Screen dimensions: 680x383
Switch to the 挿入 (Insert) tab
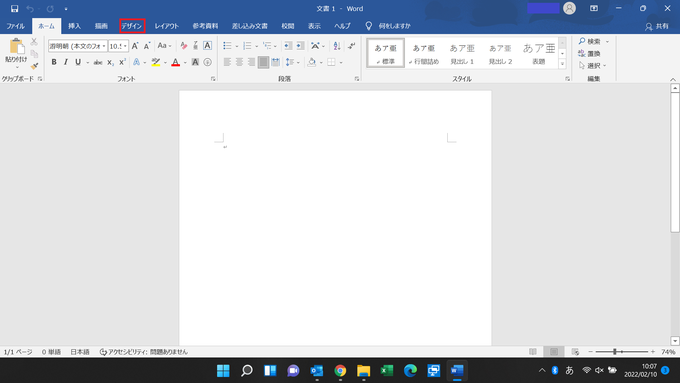point(75,26)
